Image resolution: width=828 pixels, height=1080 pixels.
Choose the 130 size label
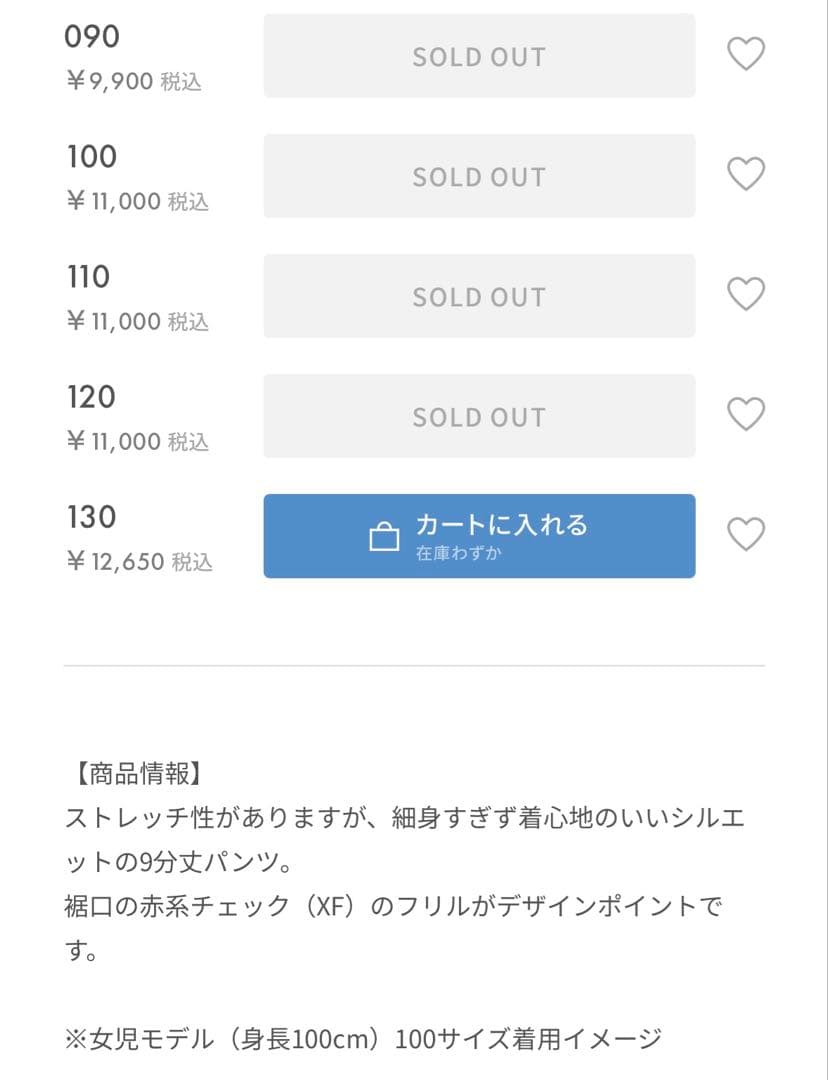[x=92, y=517]
